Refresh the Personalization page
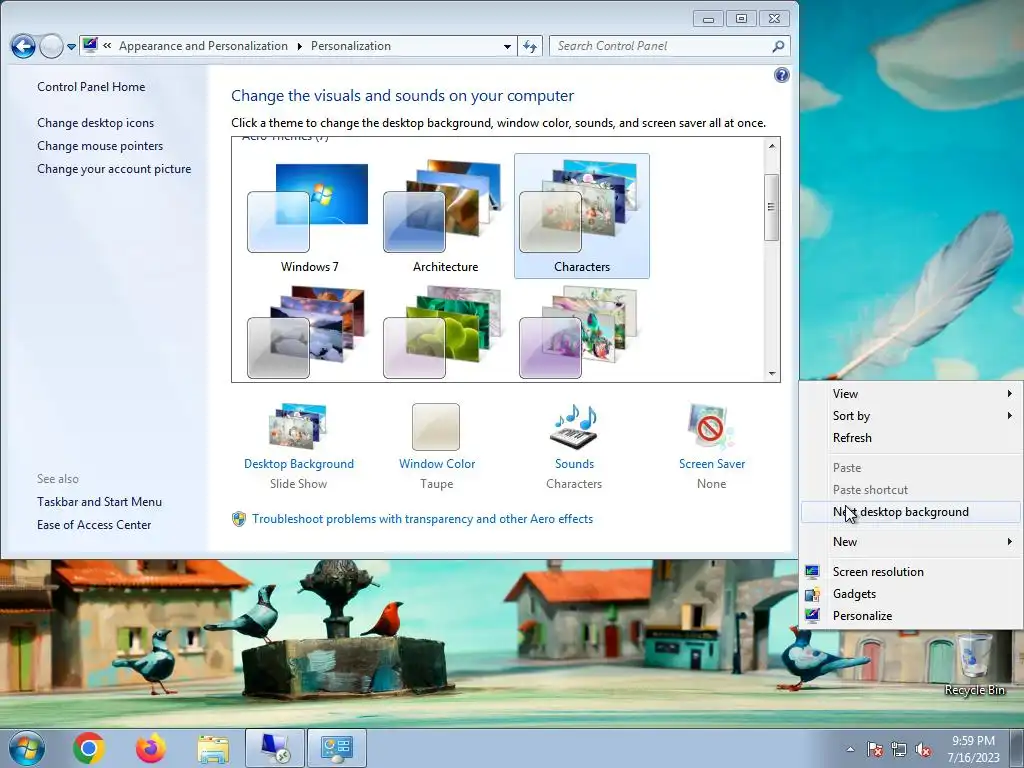 [x=530, y=46]
